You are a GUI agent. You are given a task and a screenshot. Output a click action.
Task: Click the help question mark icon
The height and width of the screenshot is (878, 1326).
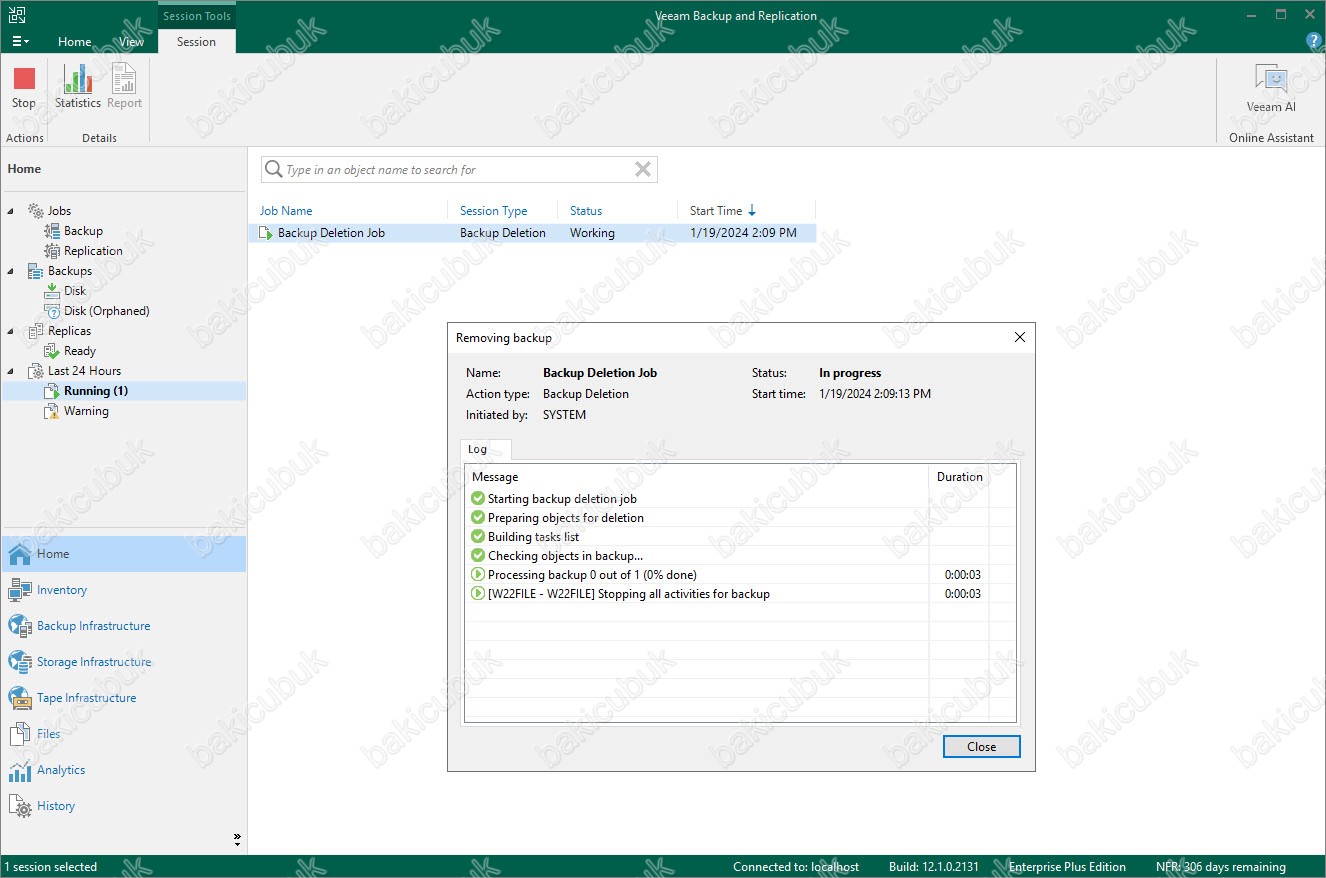(x=1314, y=41)
